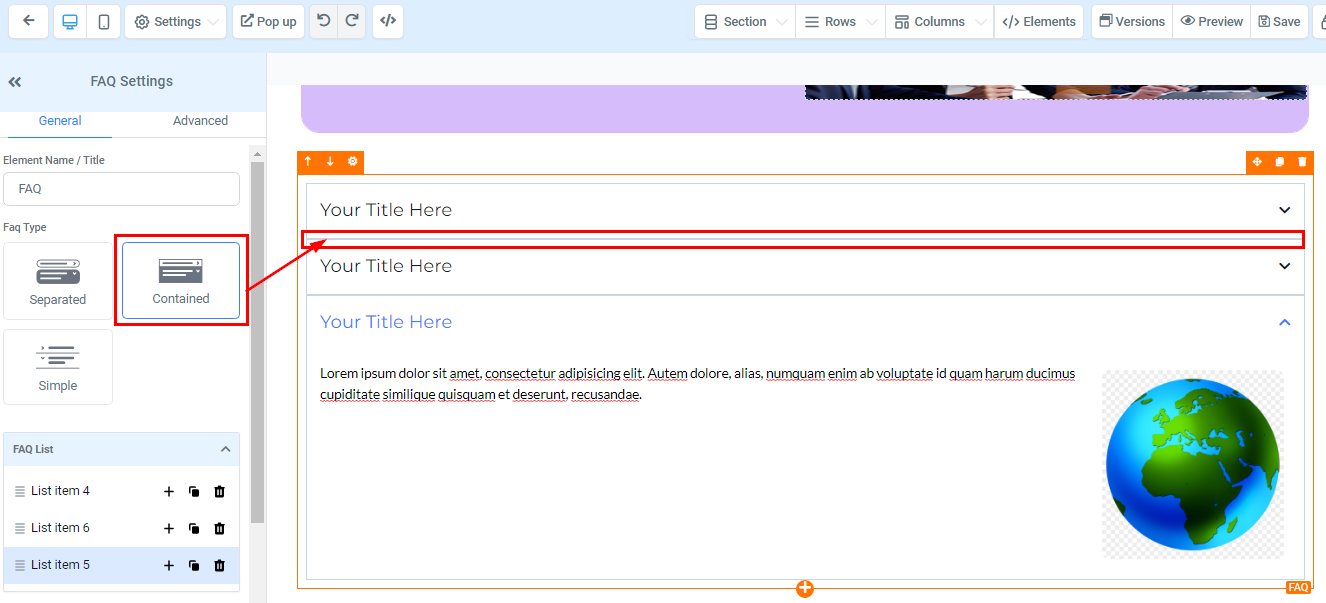
Task: Add new element with orange plus
Action: tap(805, 589)
